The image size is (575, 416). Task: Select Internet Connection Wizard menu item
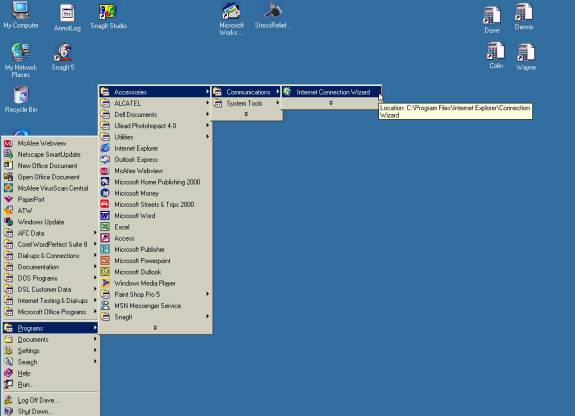coord(331,92)
